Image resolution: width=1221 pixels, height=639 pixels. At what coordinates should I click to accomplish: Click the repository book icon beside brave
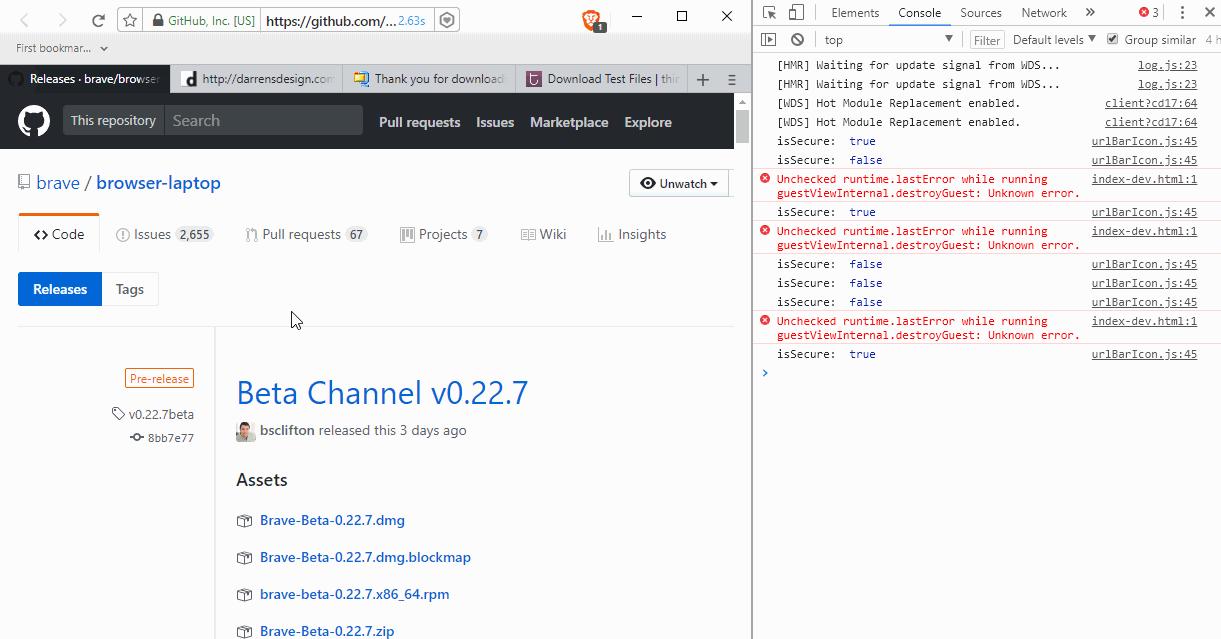24,183
